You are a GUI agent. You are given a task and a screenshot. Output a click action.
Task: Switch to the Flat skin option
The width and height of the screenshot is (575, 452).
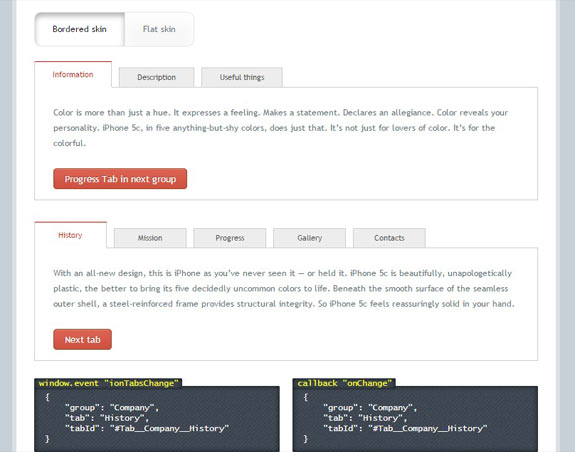coord(159,29)
